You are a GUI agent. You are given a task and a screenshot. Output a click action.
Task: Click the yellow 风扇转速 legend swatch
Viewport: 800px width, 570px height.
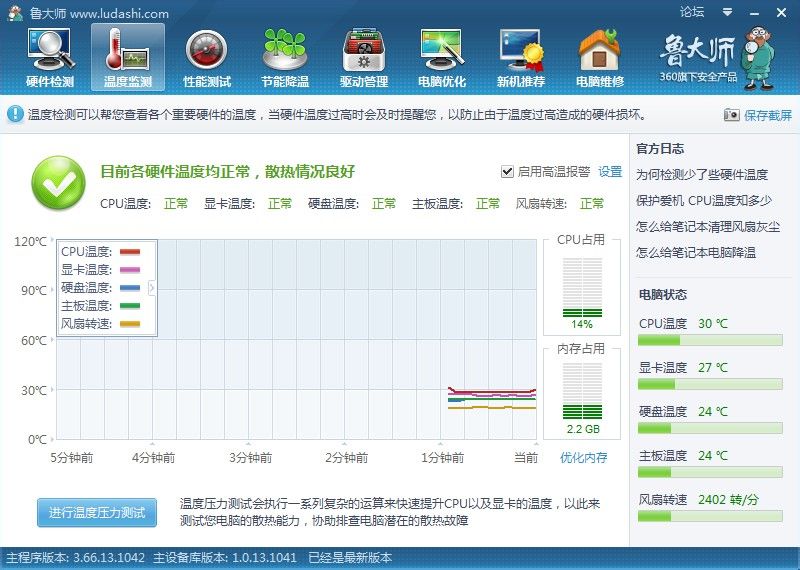(x=130, y=324)
